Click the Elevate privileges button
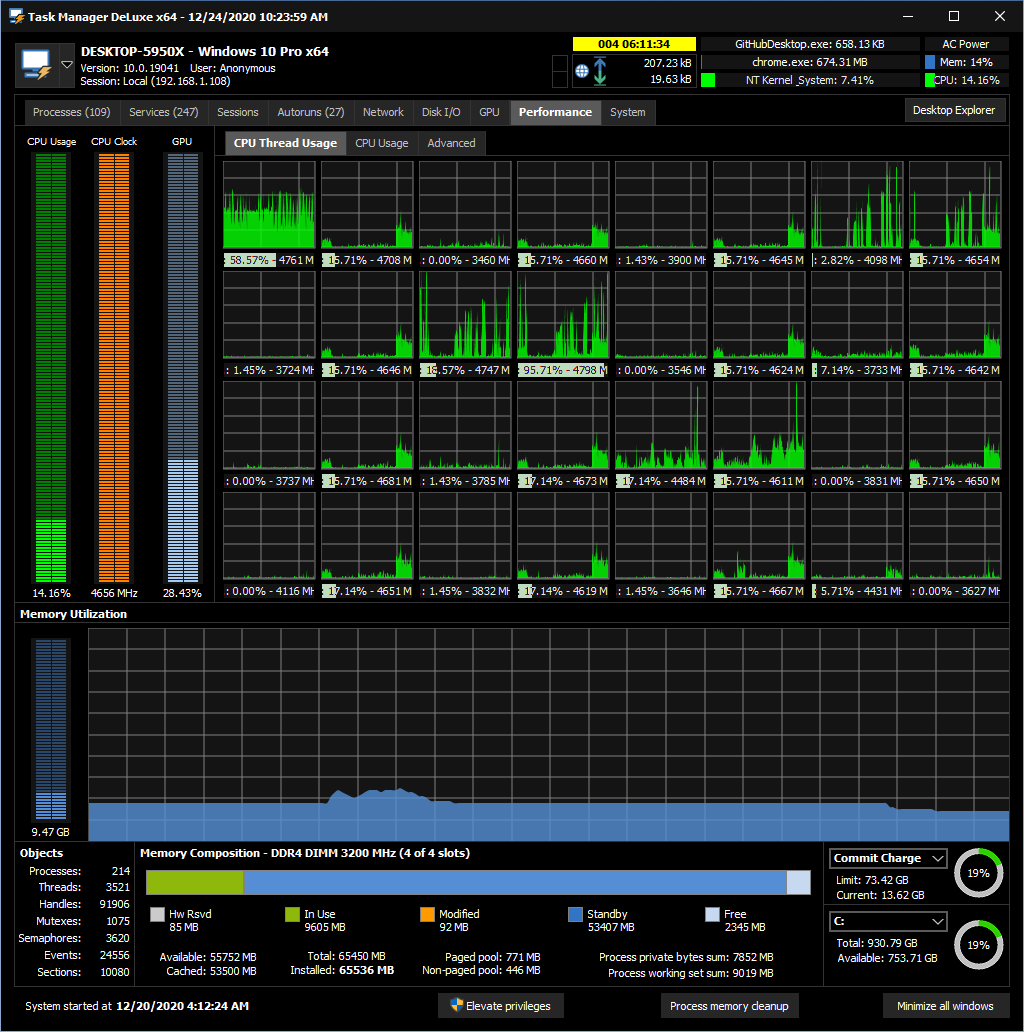 click(500, 1006)
